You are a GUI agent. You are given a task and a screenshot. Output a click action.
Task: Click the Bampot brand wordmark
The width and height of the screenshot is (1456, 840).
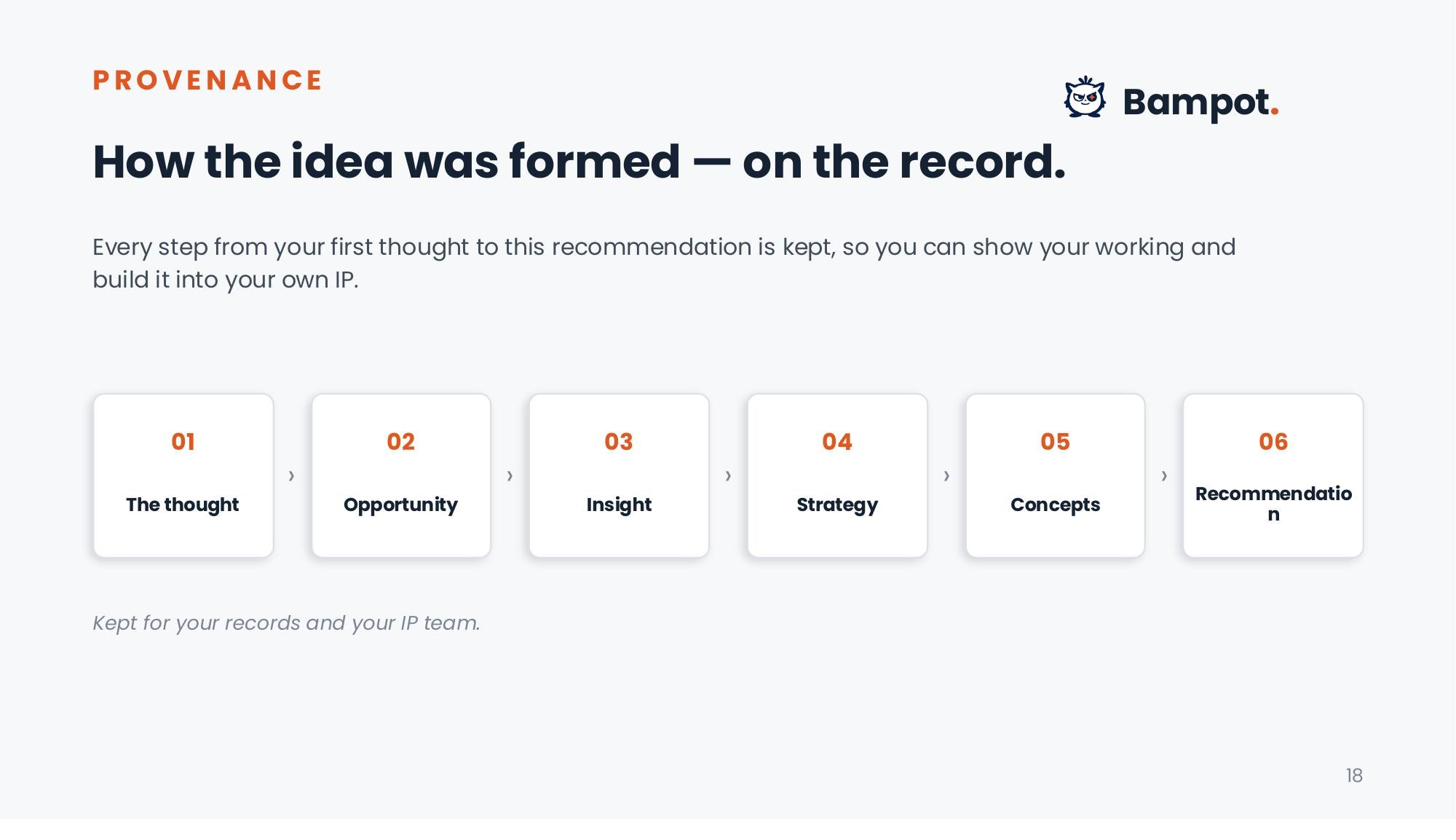[x=1200, y=102]
